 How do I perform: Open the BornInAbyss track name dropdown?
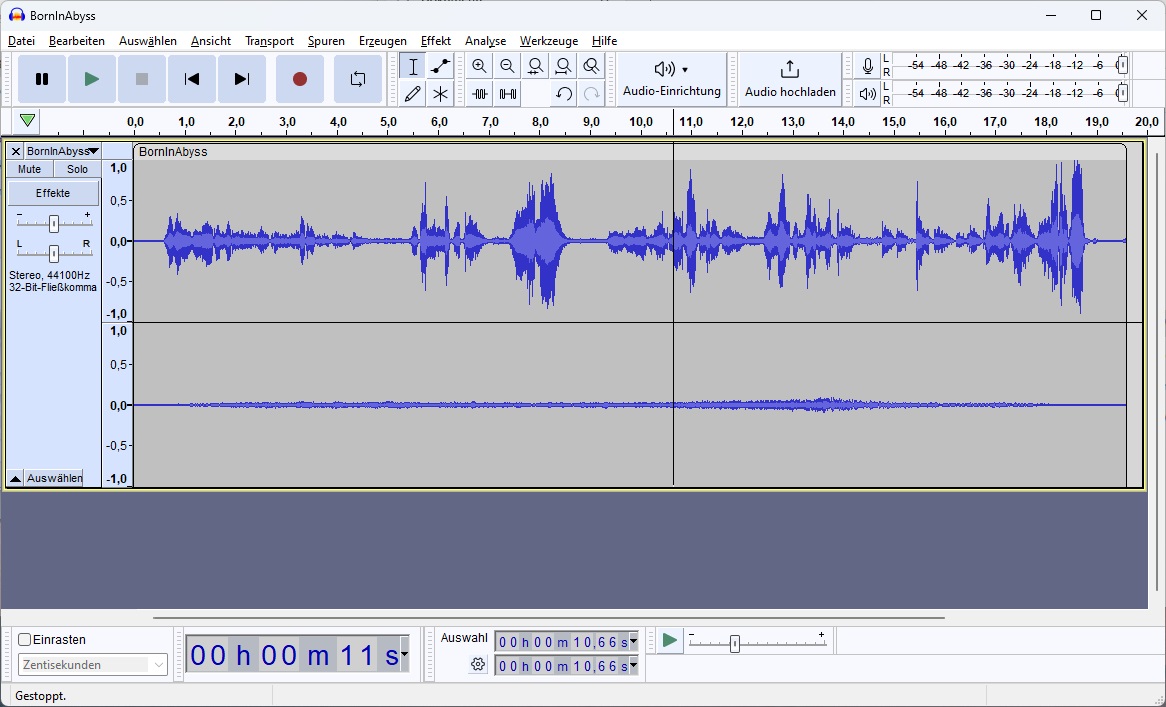pyautogui.click(x=62, y=151)
